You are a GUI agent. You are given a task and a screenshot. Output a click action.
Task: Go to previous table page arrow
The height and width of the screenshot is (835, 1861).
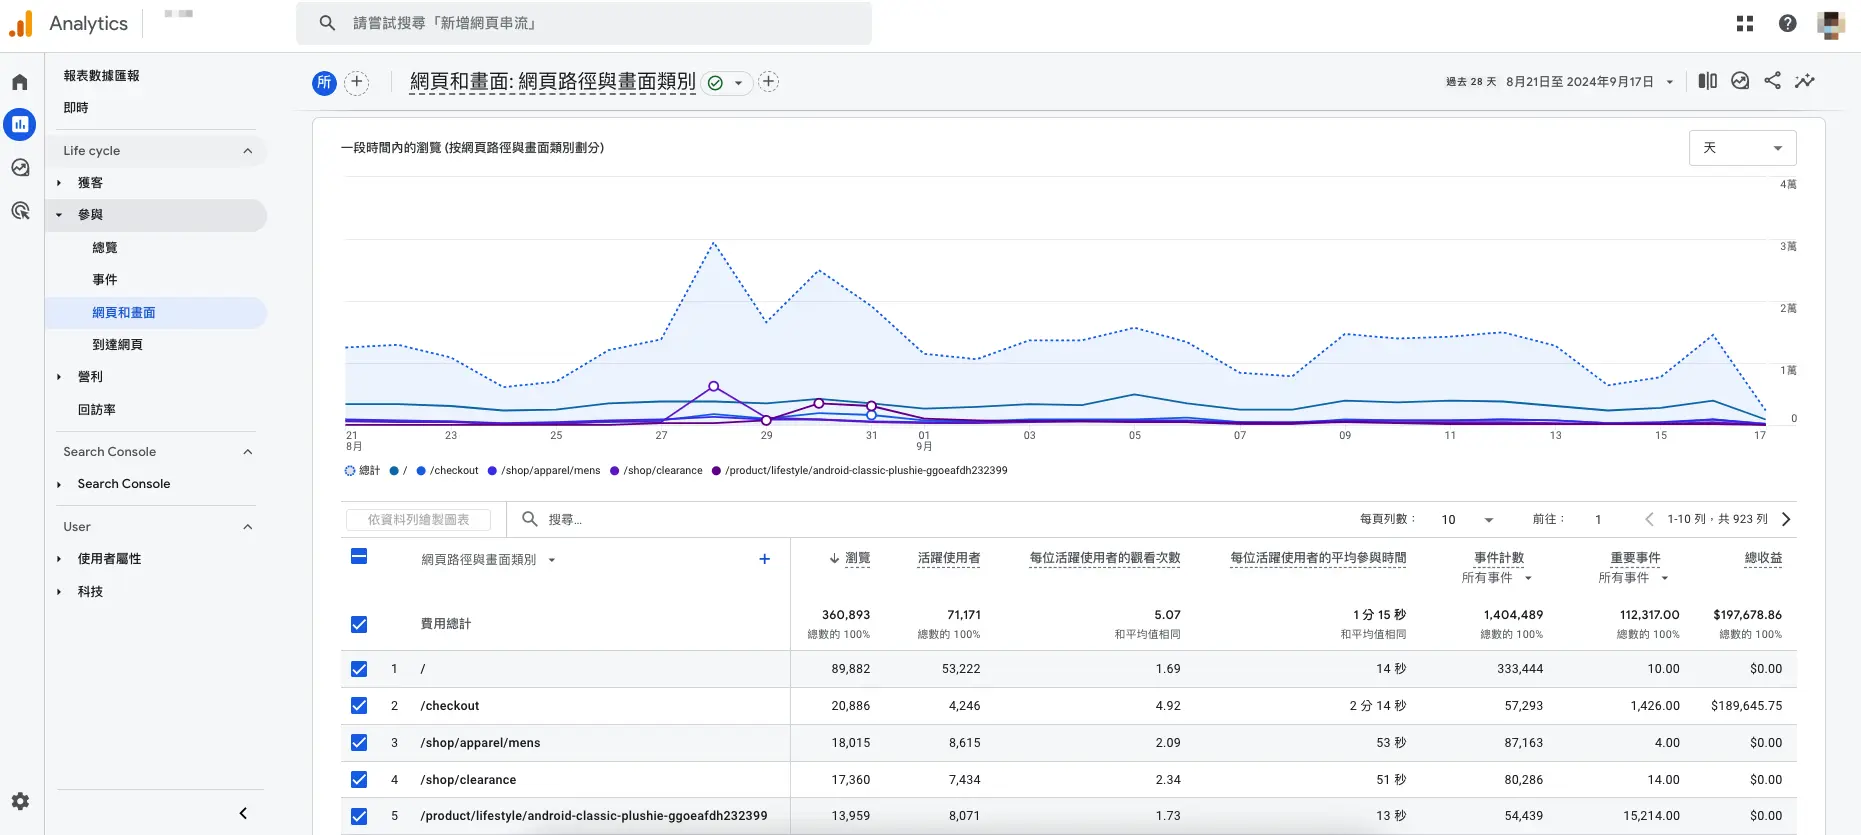1649,519
